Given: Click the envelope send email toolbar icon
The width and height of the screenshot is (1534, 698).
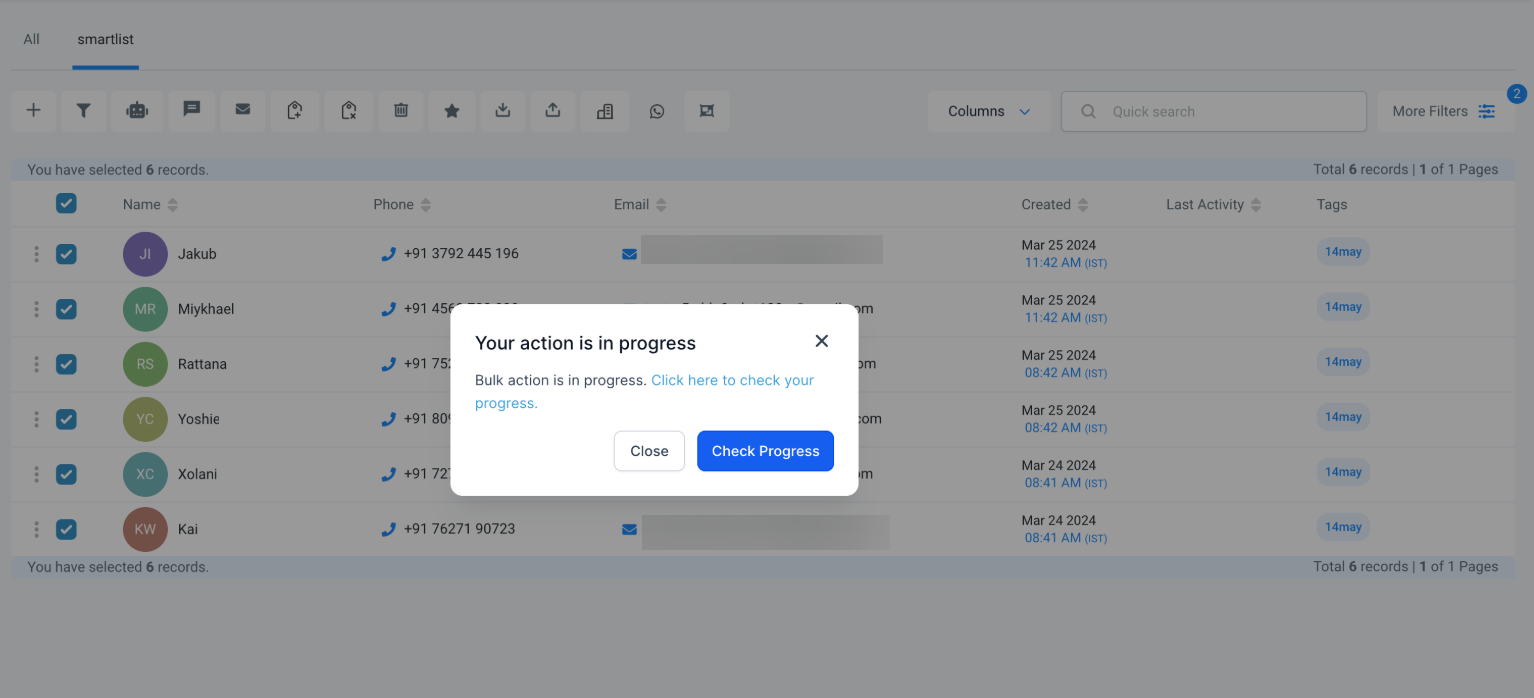Looking at the screenshot, I should point(243,111).
